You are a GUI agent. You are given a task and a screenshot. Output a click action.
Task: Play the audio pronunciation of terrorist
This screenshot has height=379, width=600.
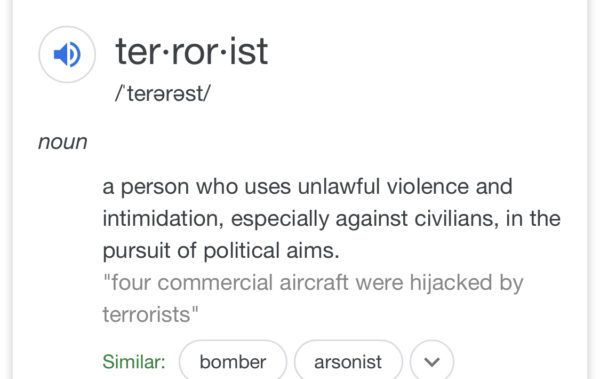click(67, 54)
